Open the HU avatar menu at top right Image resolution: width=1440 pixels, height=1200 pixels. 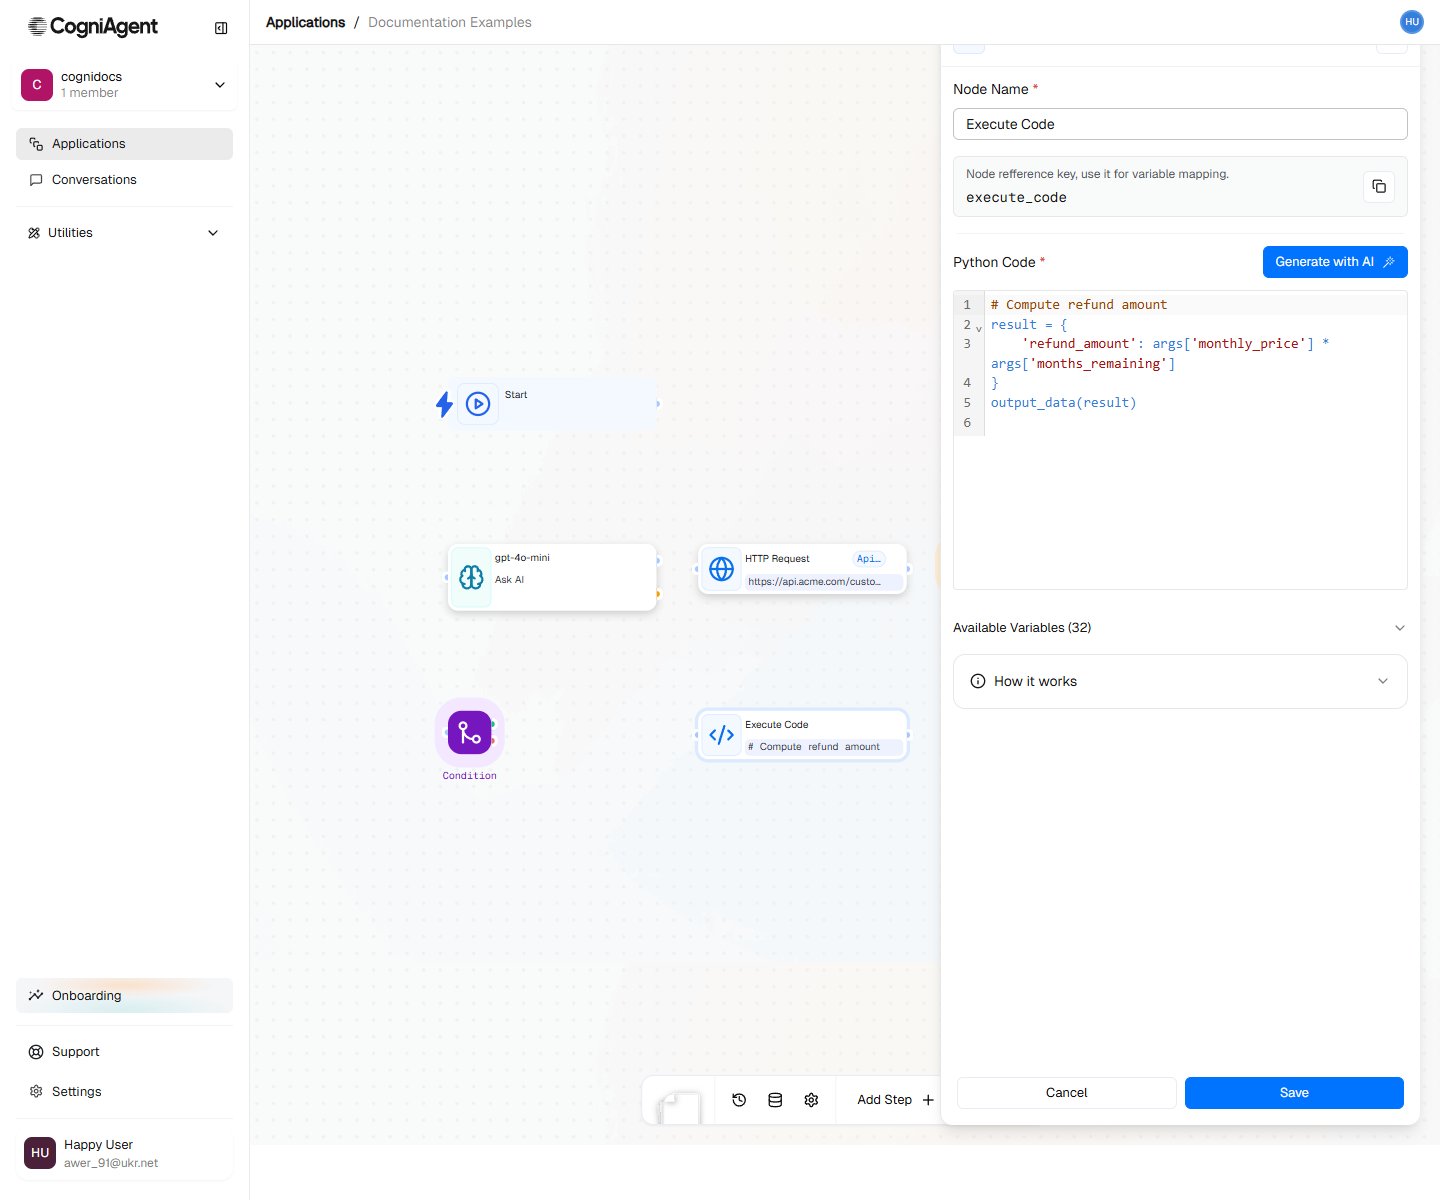(1412, 22)
